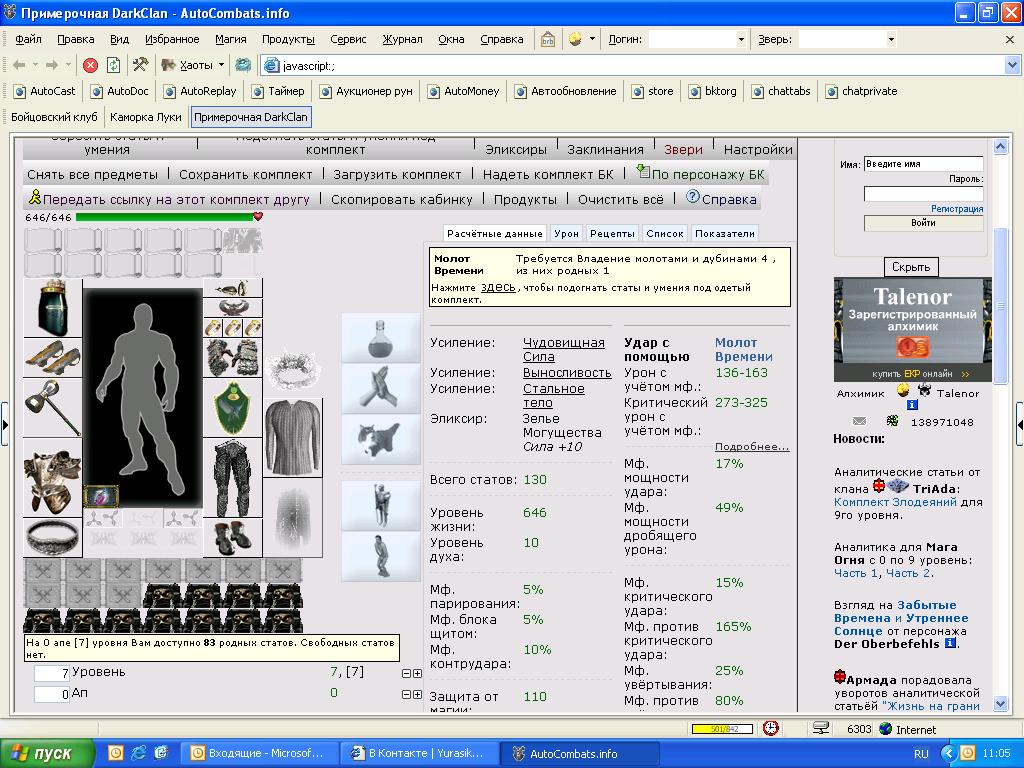Screen dimensions: 1024x768
Task: Open Входящие Microsoft taskbar window
Action: [259, 753]
